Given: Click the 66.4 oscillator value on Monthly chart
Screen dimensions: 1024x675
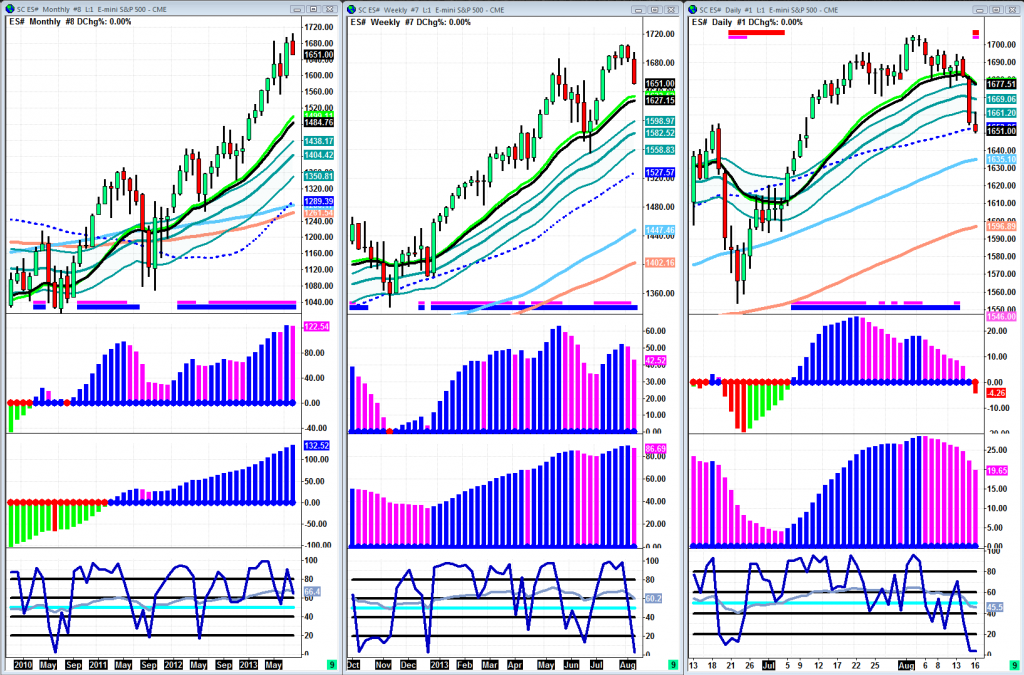Looking at the screenshot, I should tap(311, 593).
